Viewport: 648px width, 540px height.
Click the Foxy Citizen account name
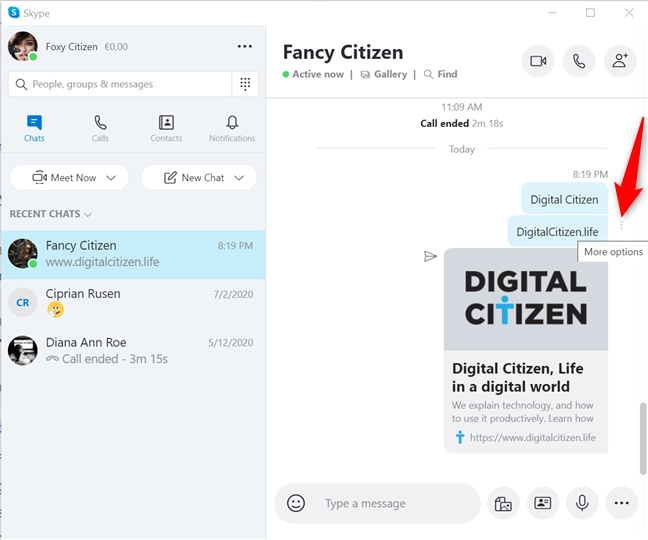[x=71, y=47]
